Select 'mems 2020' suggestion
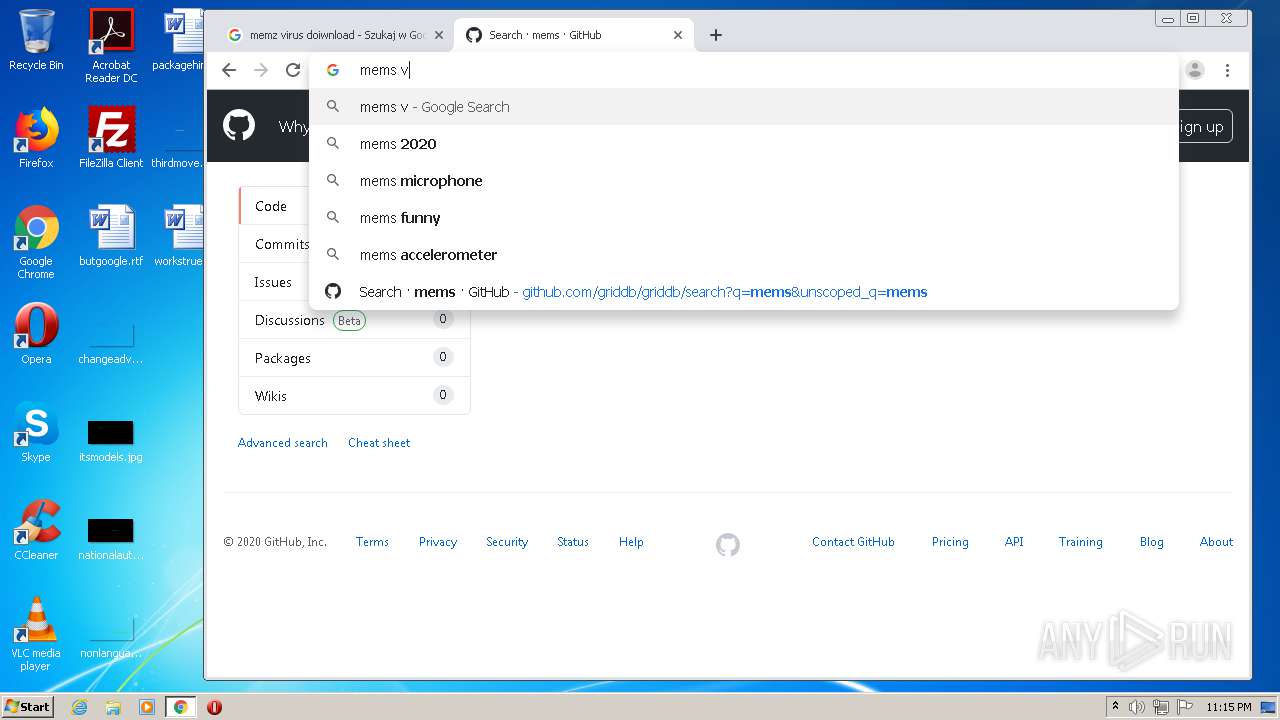The height and width of the screenshot is (720, 1280). 744,144
